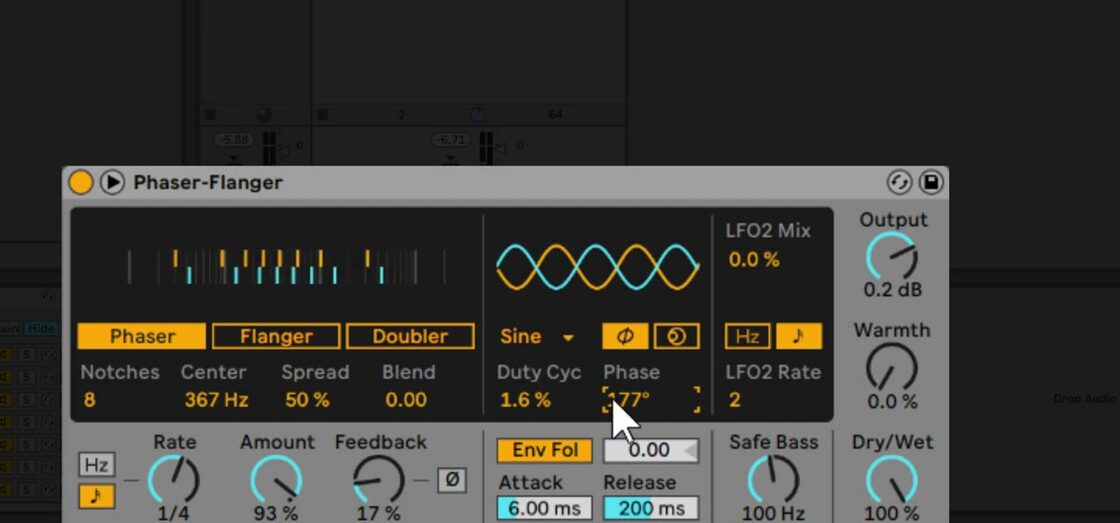Click the 100 Hz Safe Bass value
This screenshot has height=523, width=1120.
tap(774, 513)
